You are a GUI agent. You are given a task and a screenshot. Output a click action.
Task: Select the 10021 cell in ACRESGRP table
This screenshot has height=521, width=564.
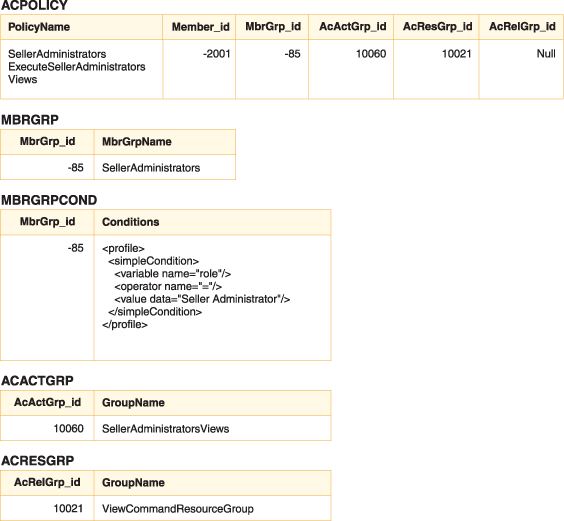click(x=68, y=509)
